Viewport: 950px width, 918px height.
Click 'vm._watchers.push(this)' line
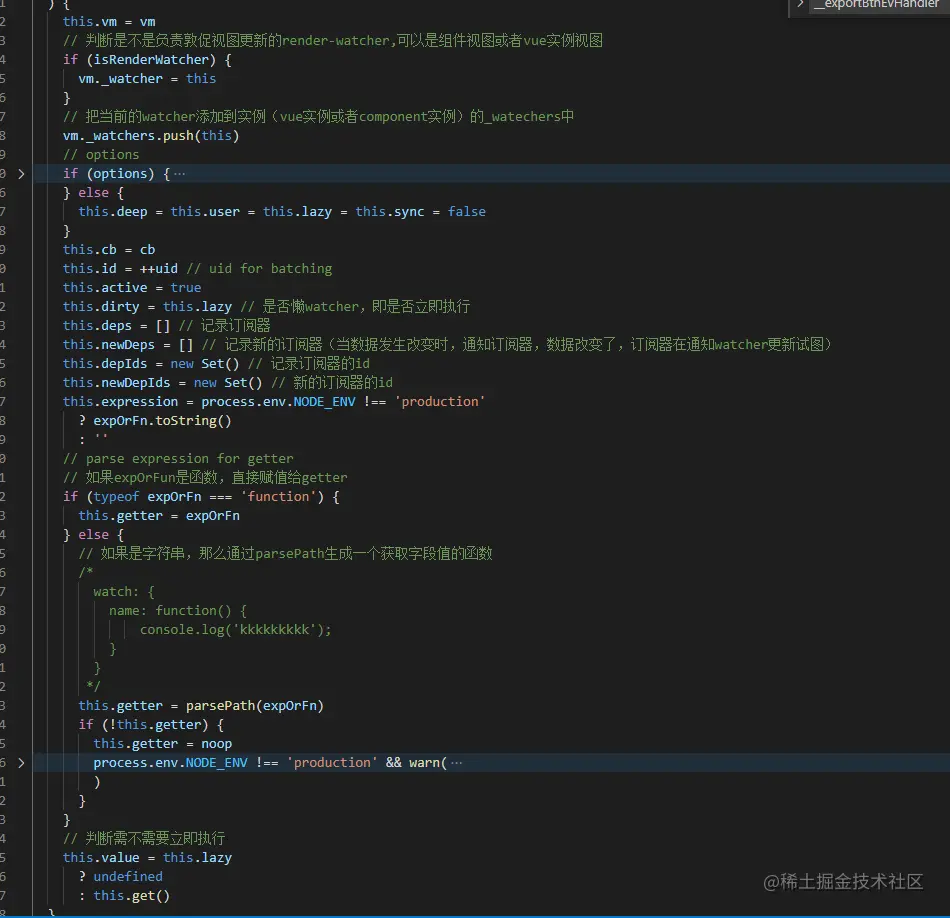pyautogui.click(x=151, y=136)
